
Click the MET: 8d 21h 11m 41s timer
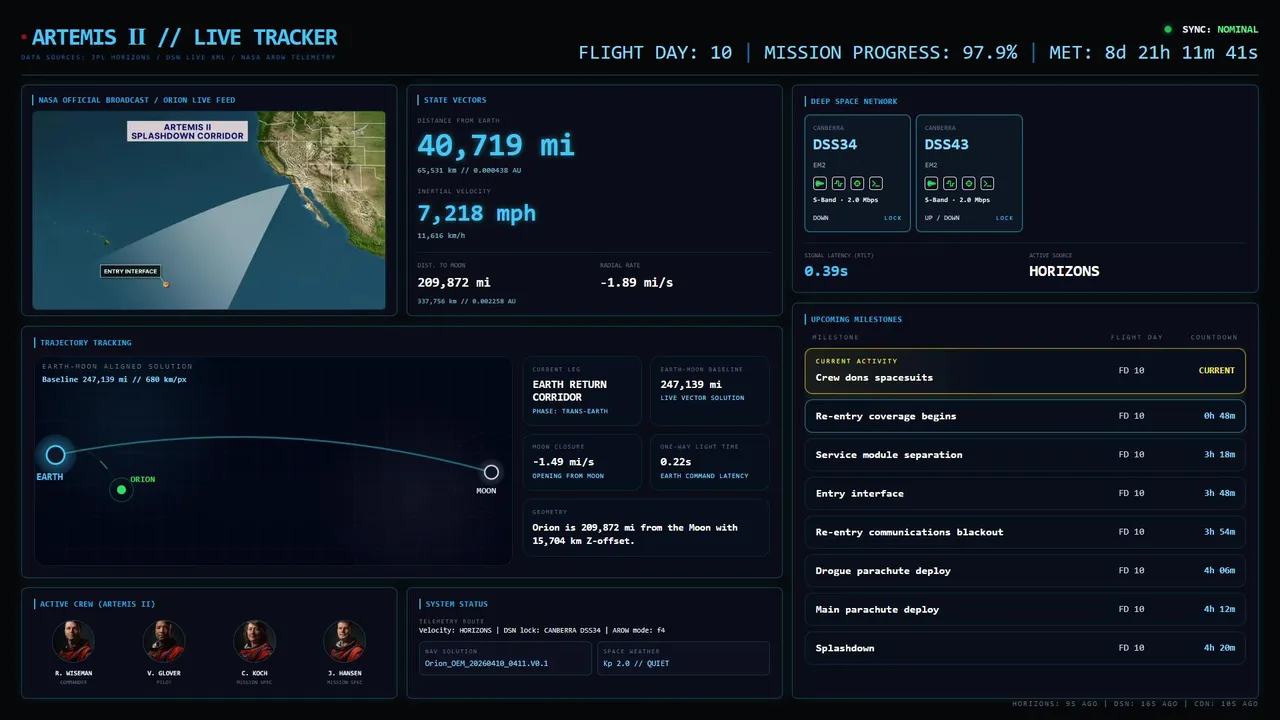[1153, 52]
